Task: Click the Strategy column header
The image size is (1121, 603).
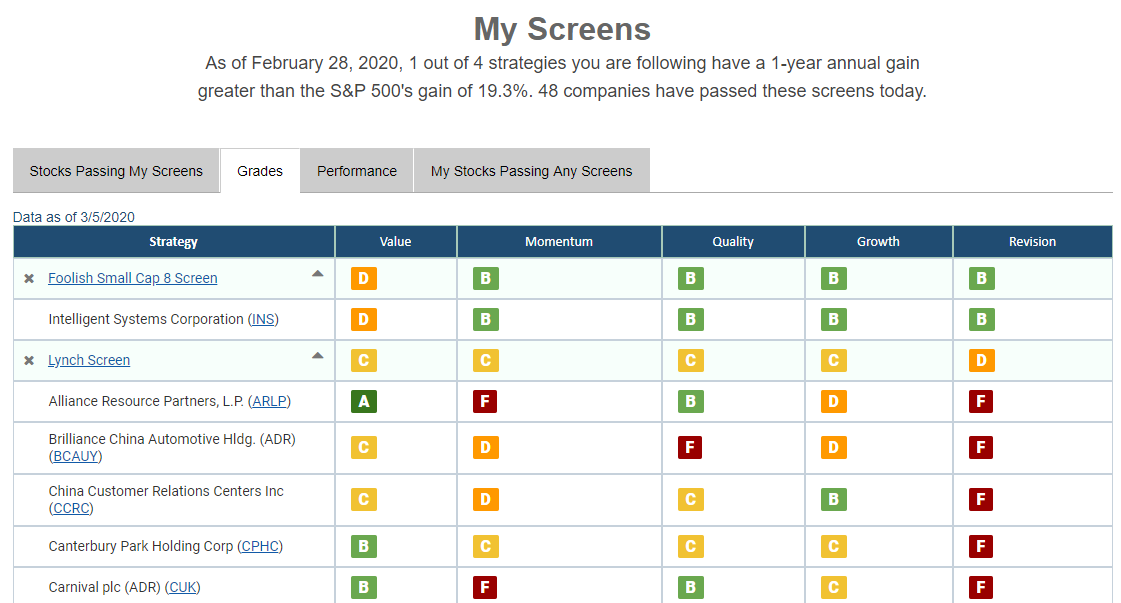Action: click(174, 242)
